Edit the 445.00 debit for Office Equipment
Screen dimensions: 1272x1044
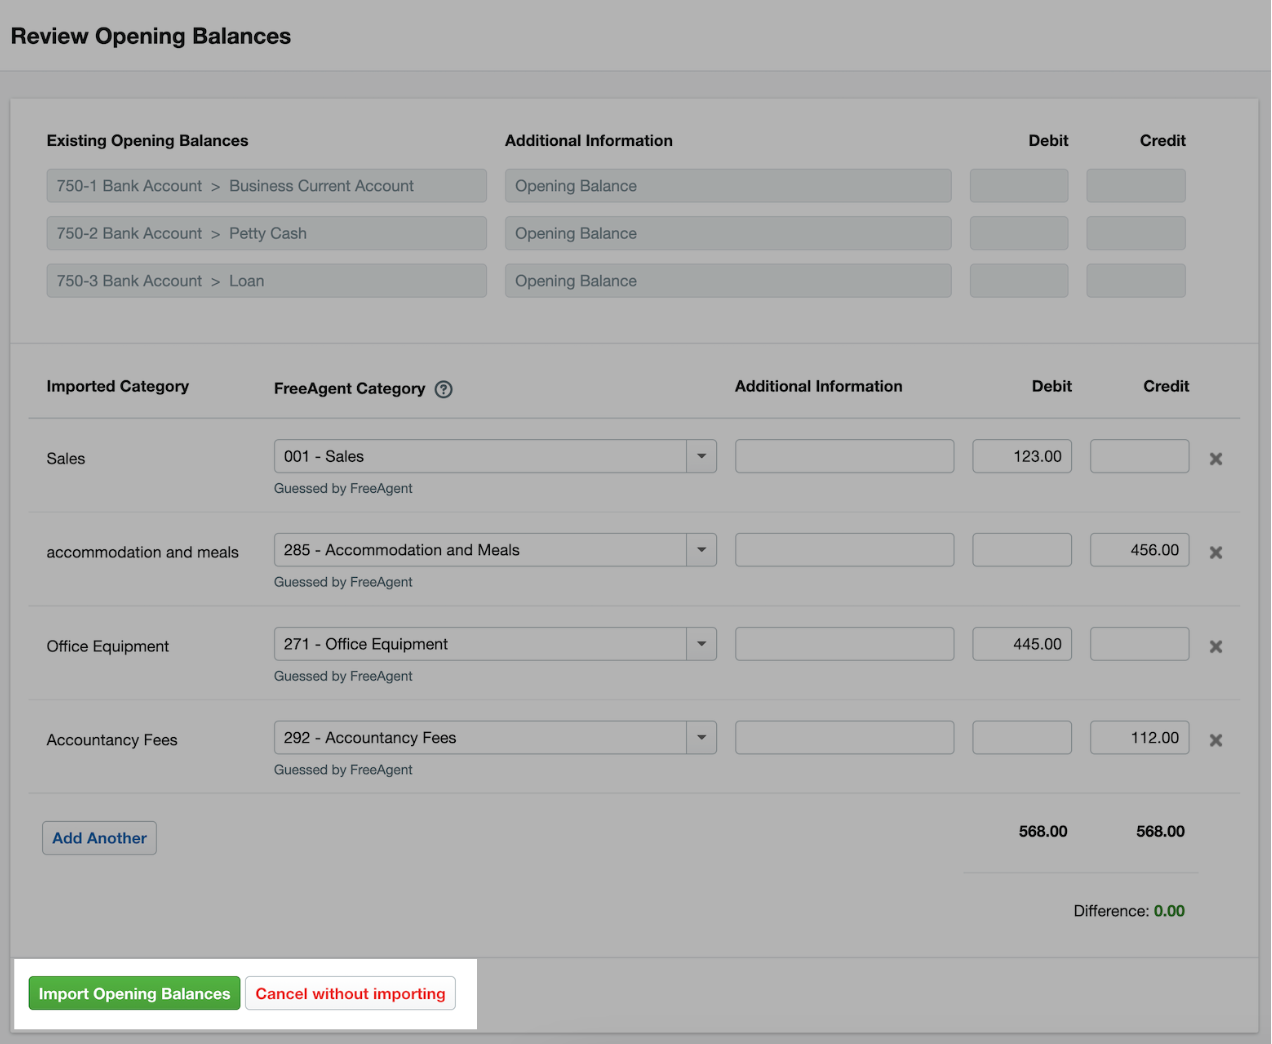point(1021,643)
